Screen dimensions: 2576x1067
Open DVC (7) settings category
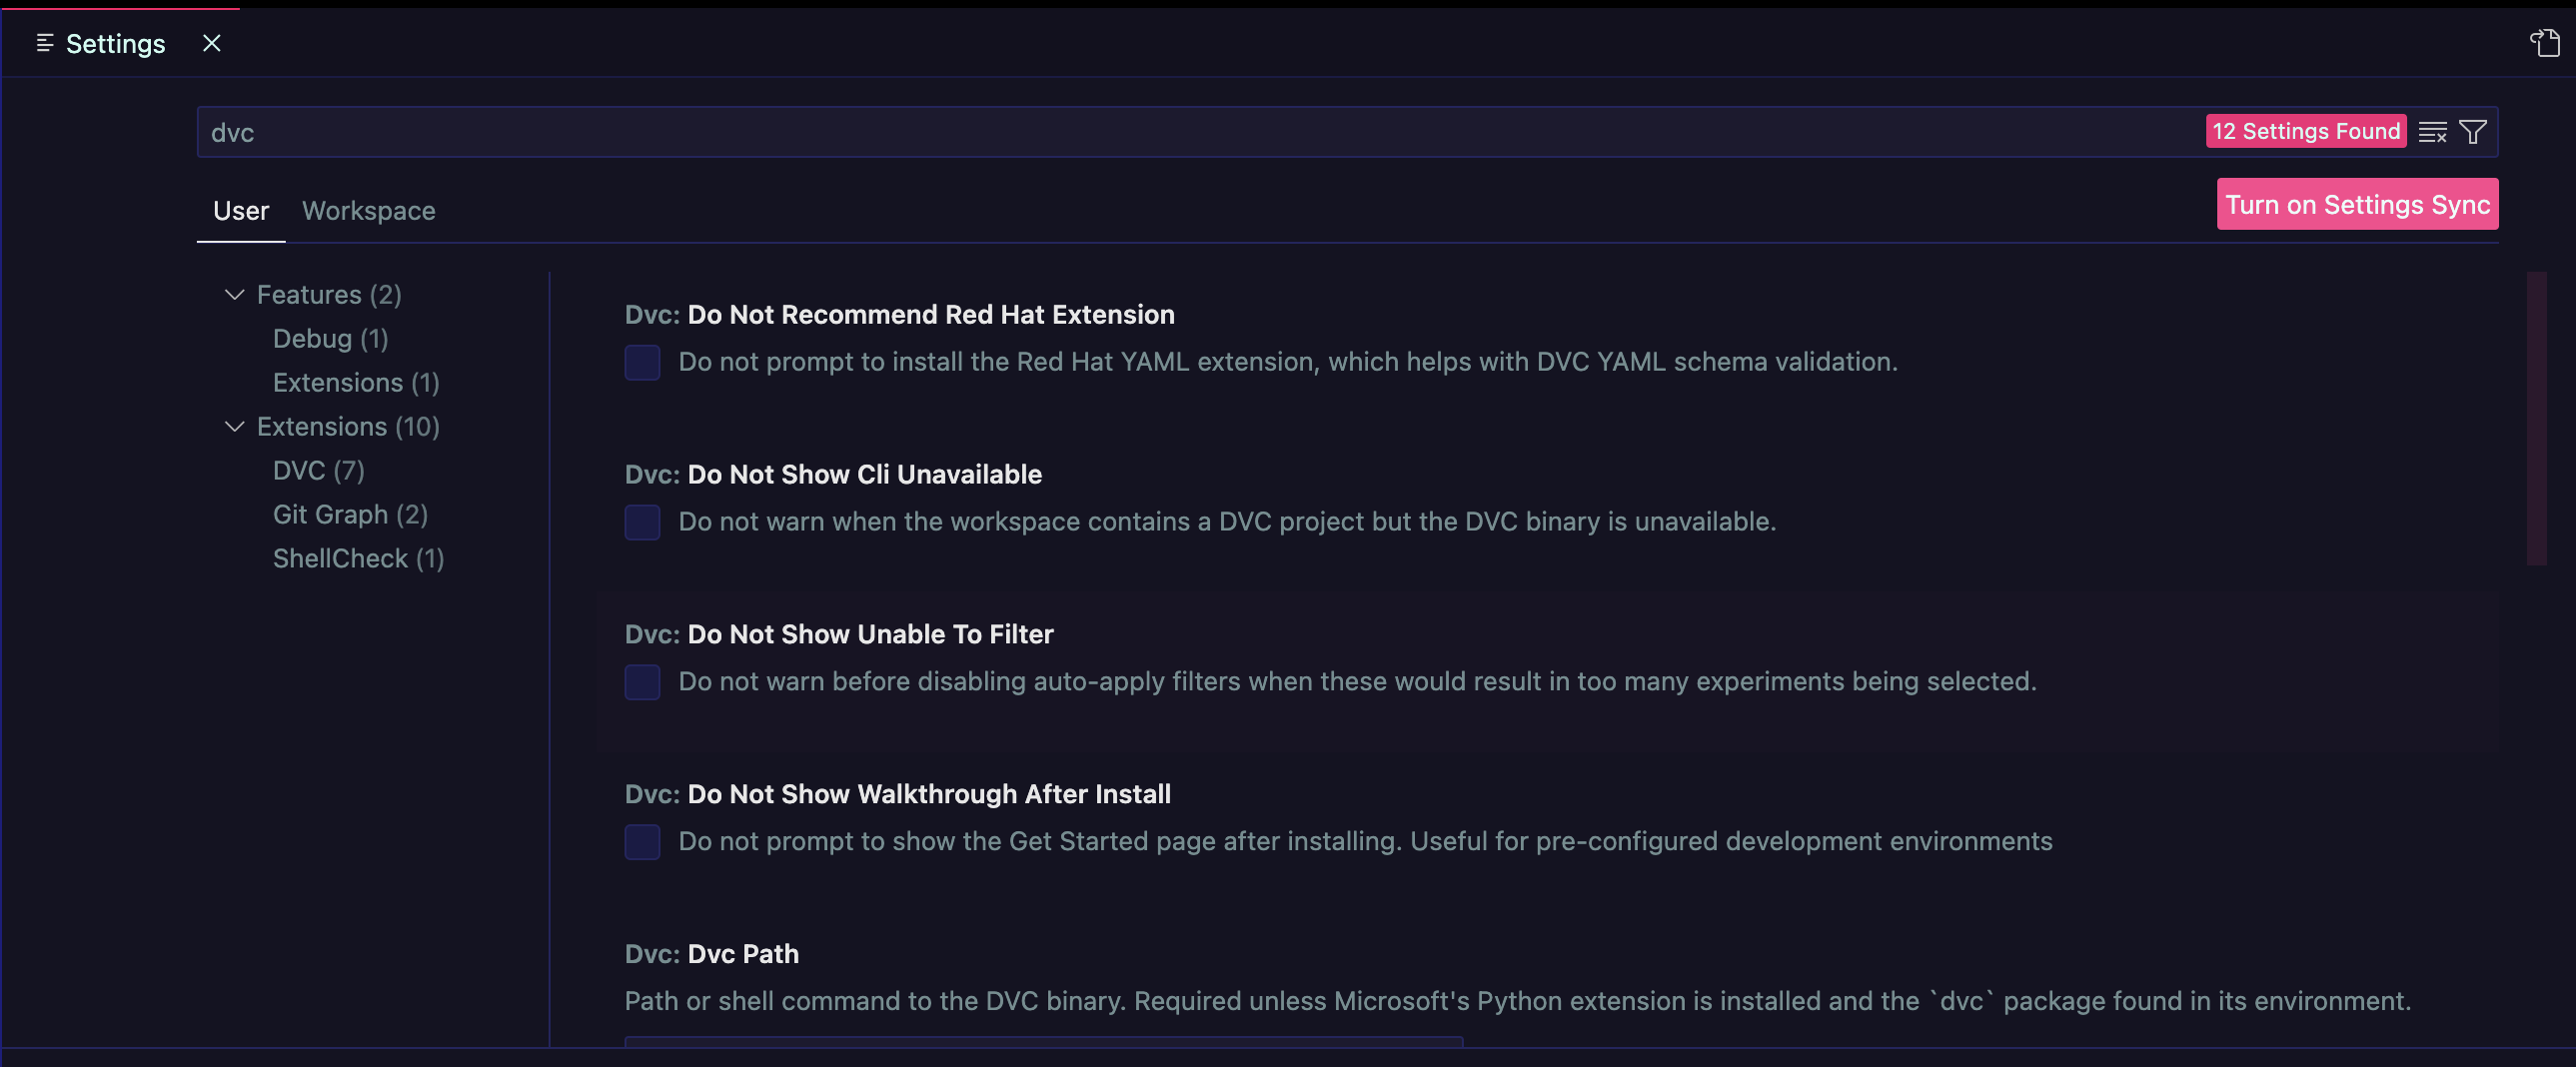point(318,470)
